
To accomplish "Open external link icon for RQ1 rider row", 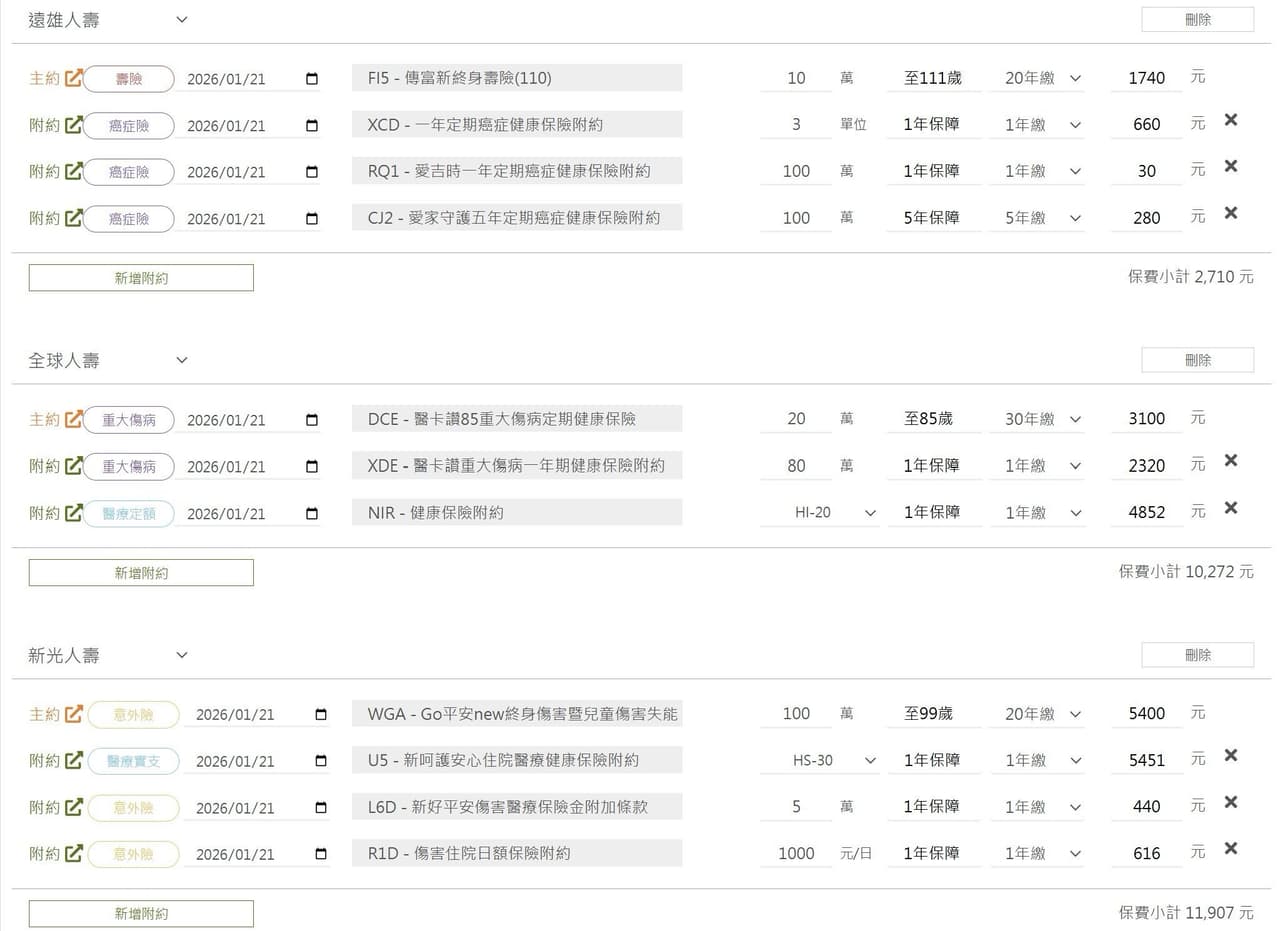I will click(73, 171).
